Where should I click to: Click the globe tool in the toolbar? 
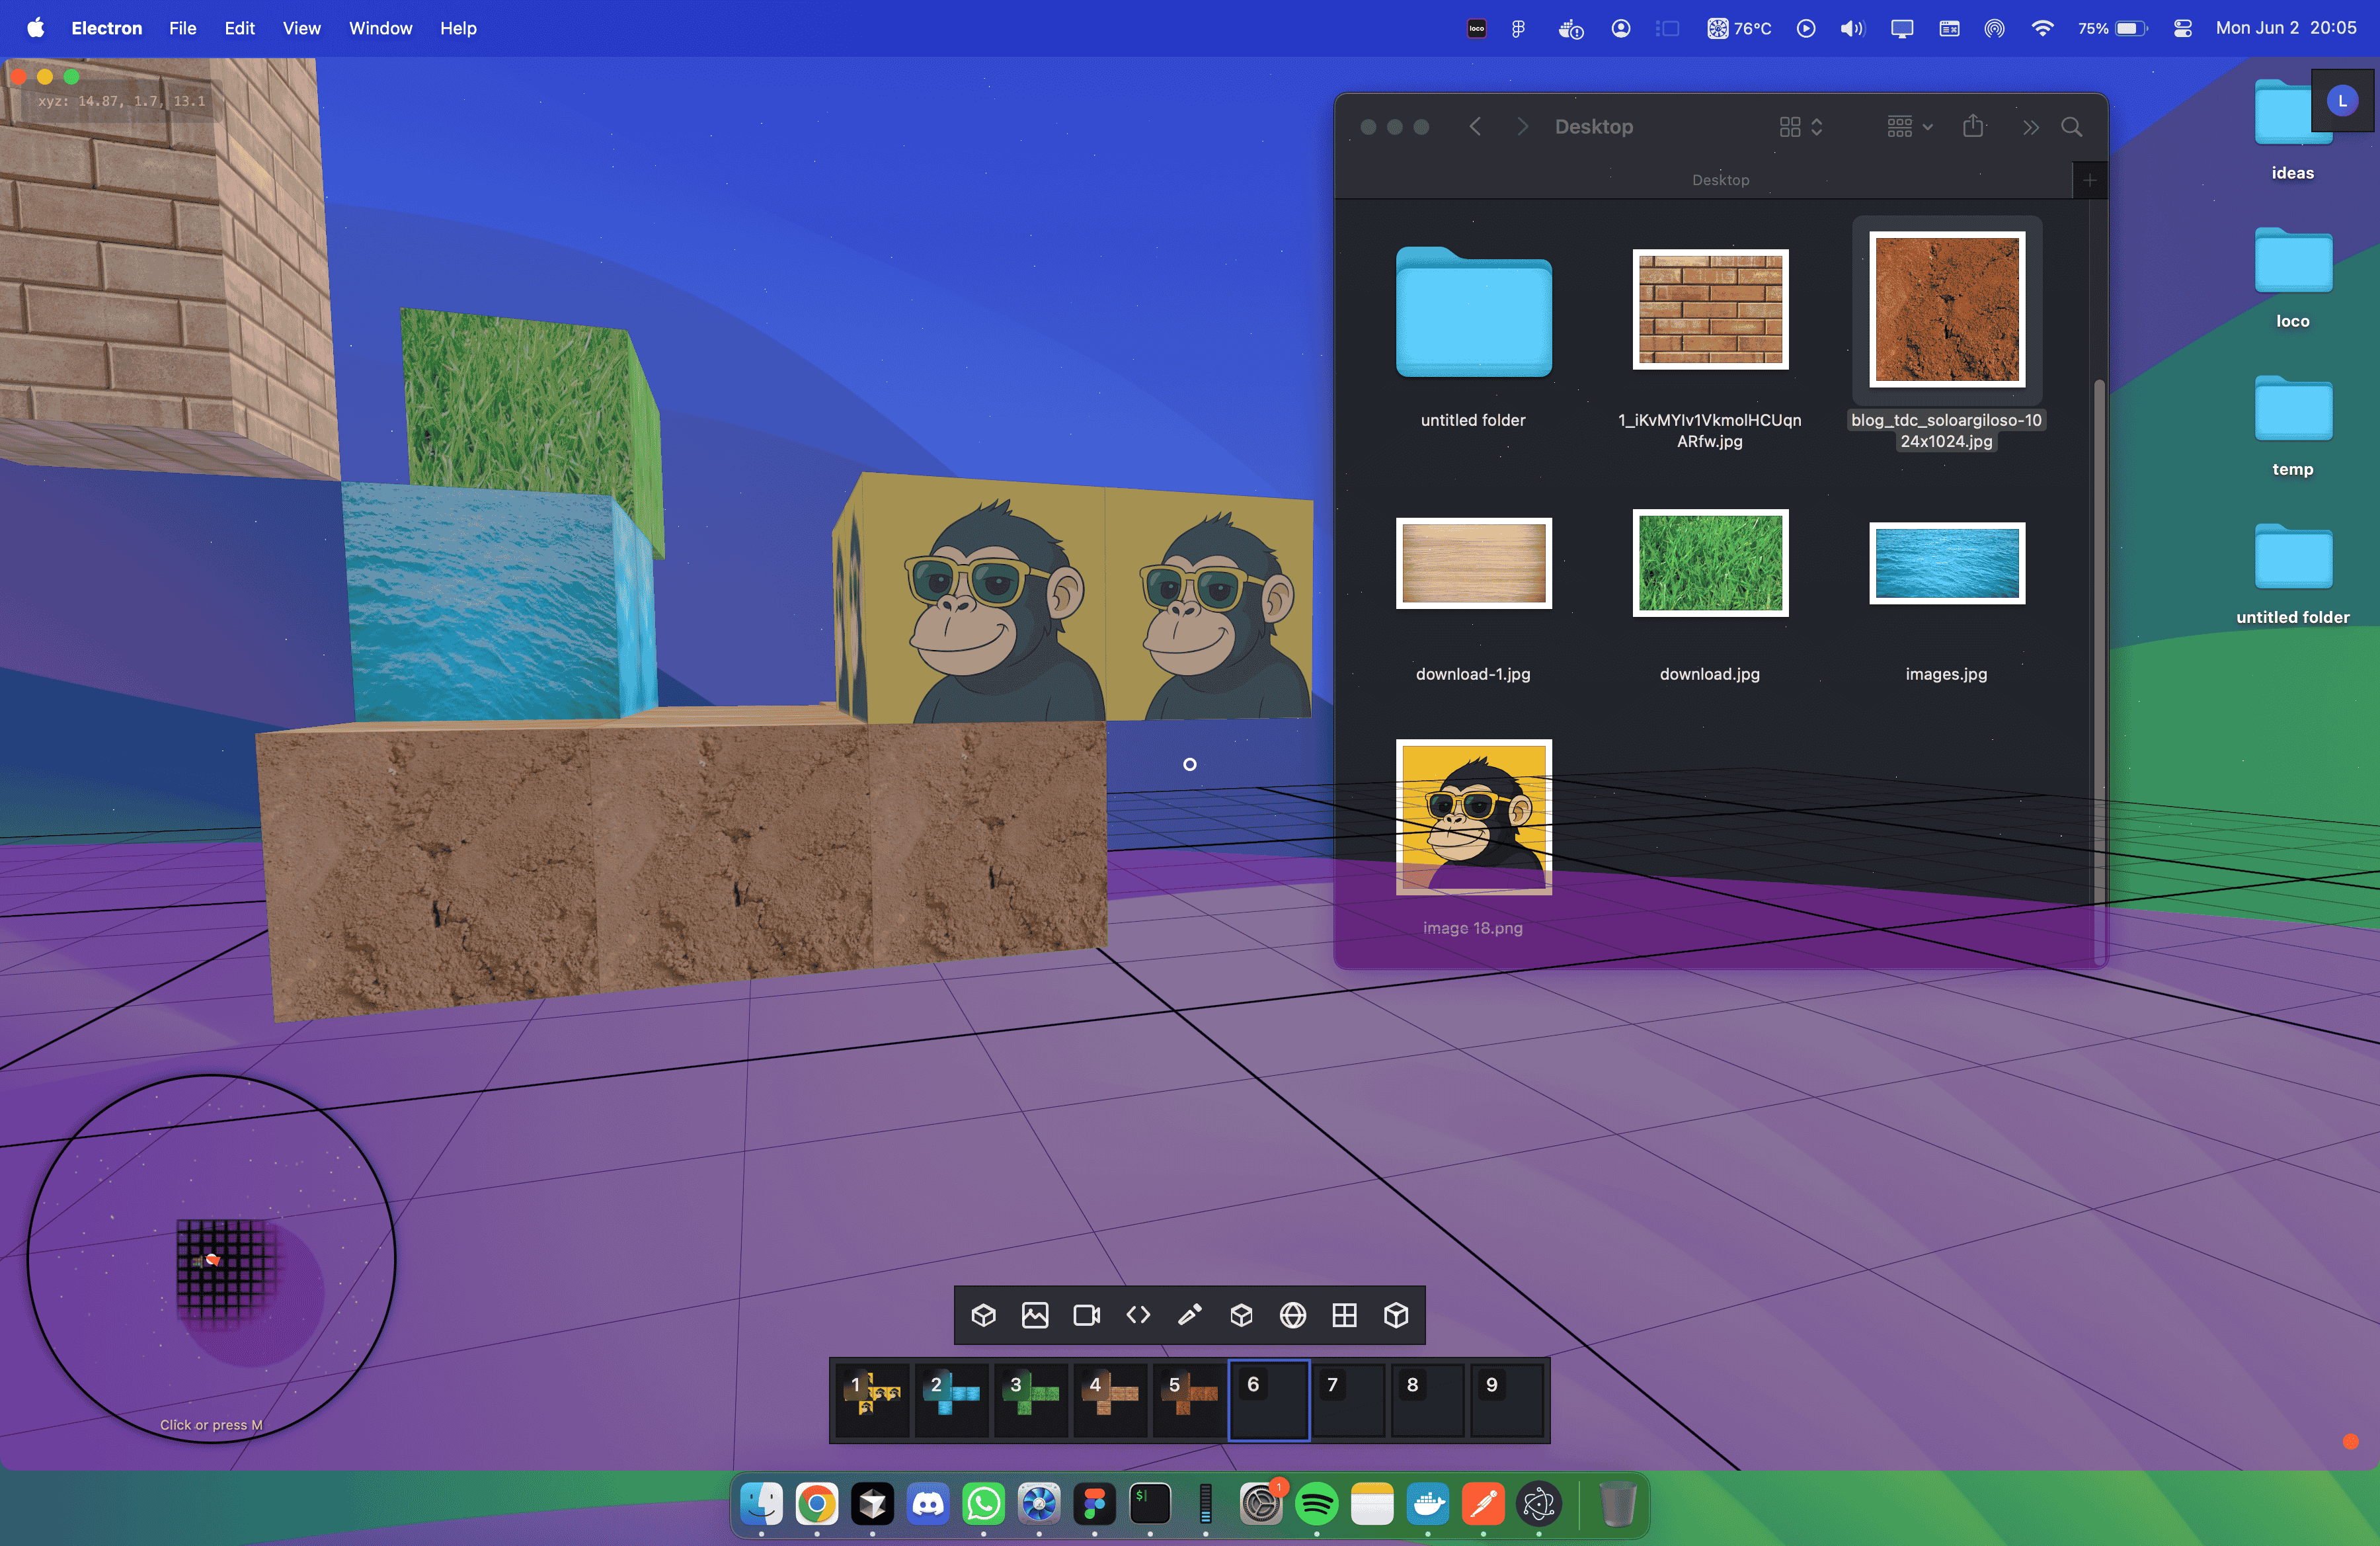(1292, 1315)
